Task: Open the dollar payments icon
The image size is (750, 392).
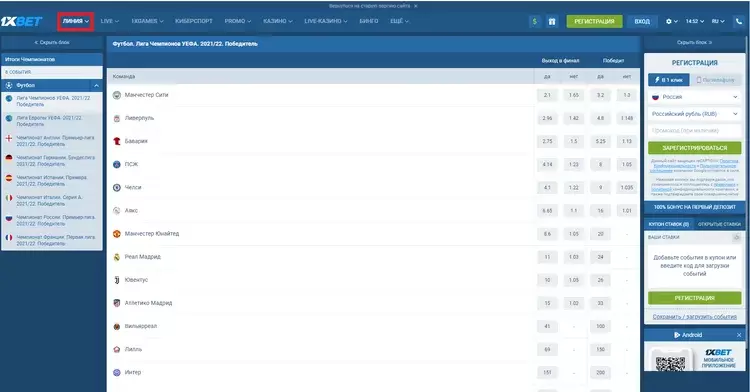Action: click(x=535, y=22)
